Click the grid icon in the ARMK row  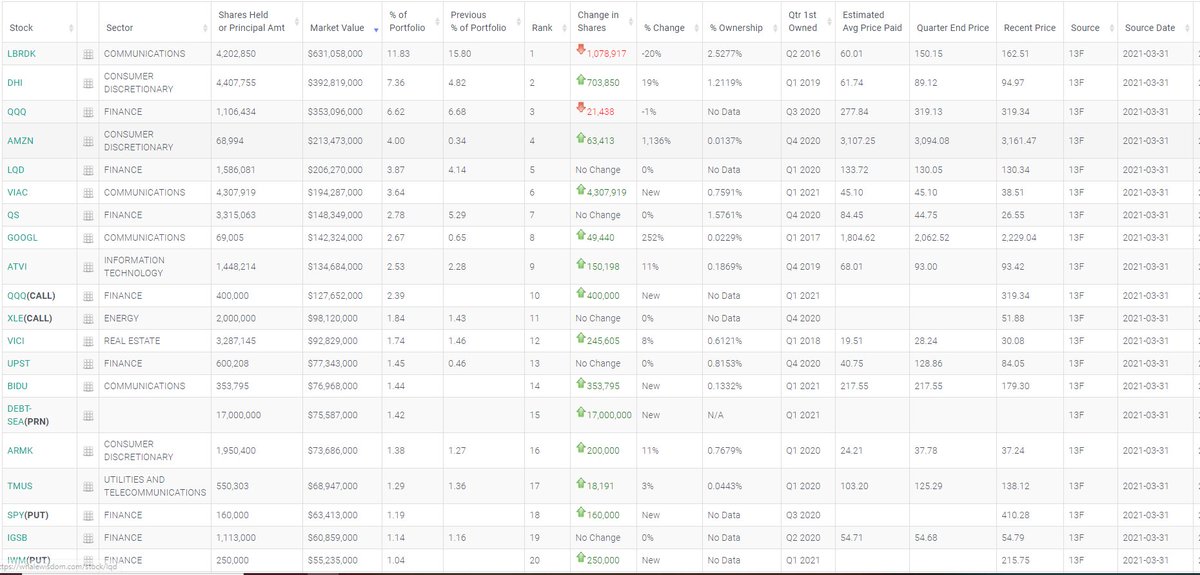click(x=87, y=451)
